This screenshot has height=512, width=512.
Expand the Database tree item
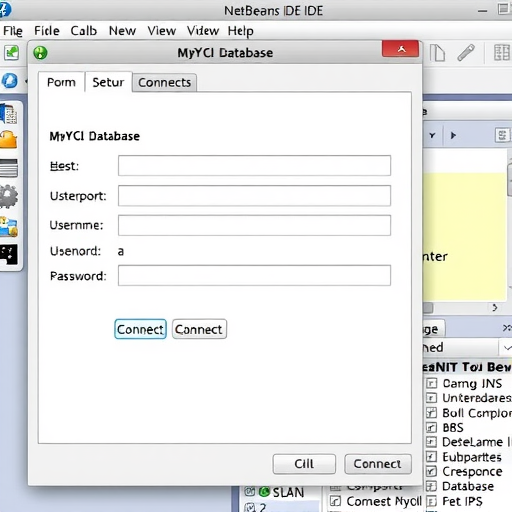431,486
